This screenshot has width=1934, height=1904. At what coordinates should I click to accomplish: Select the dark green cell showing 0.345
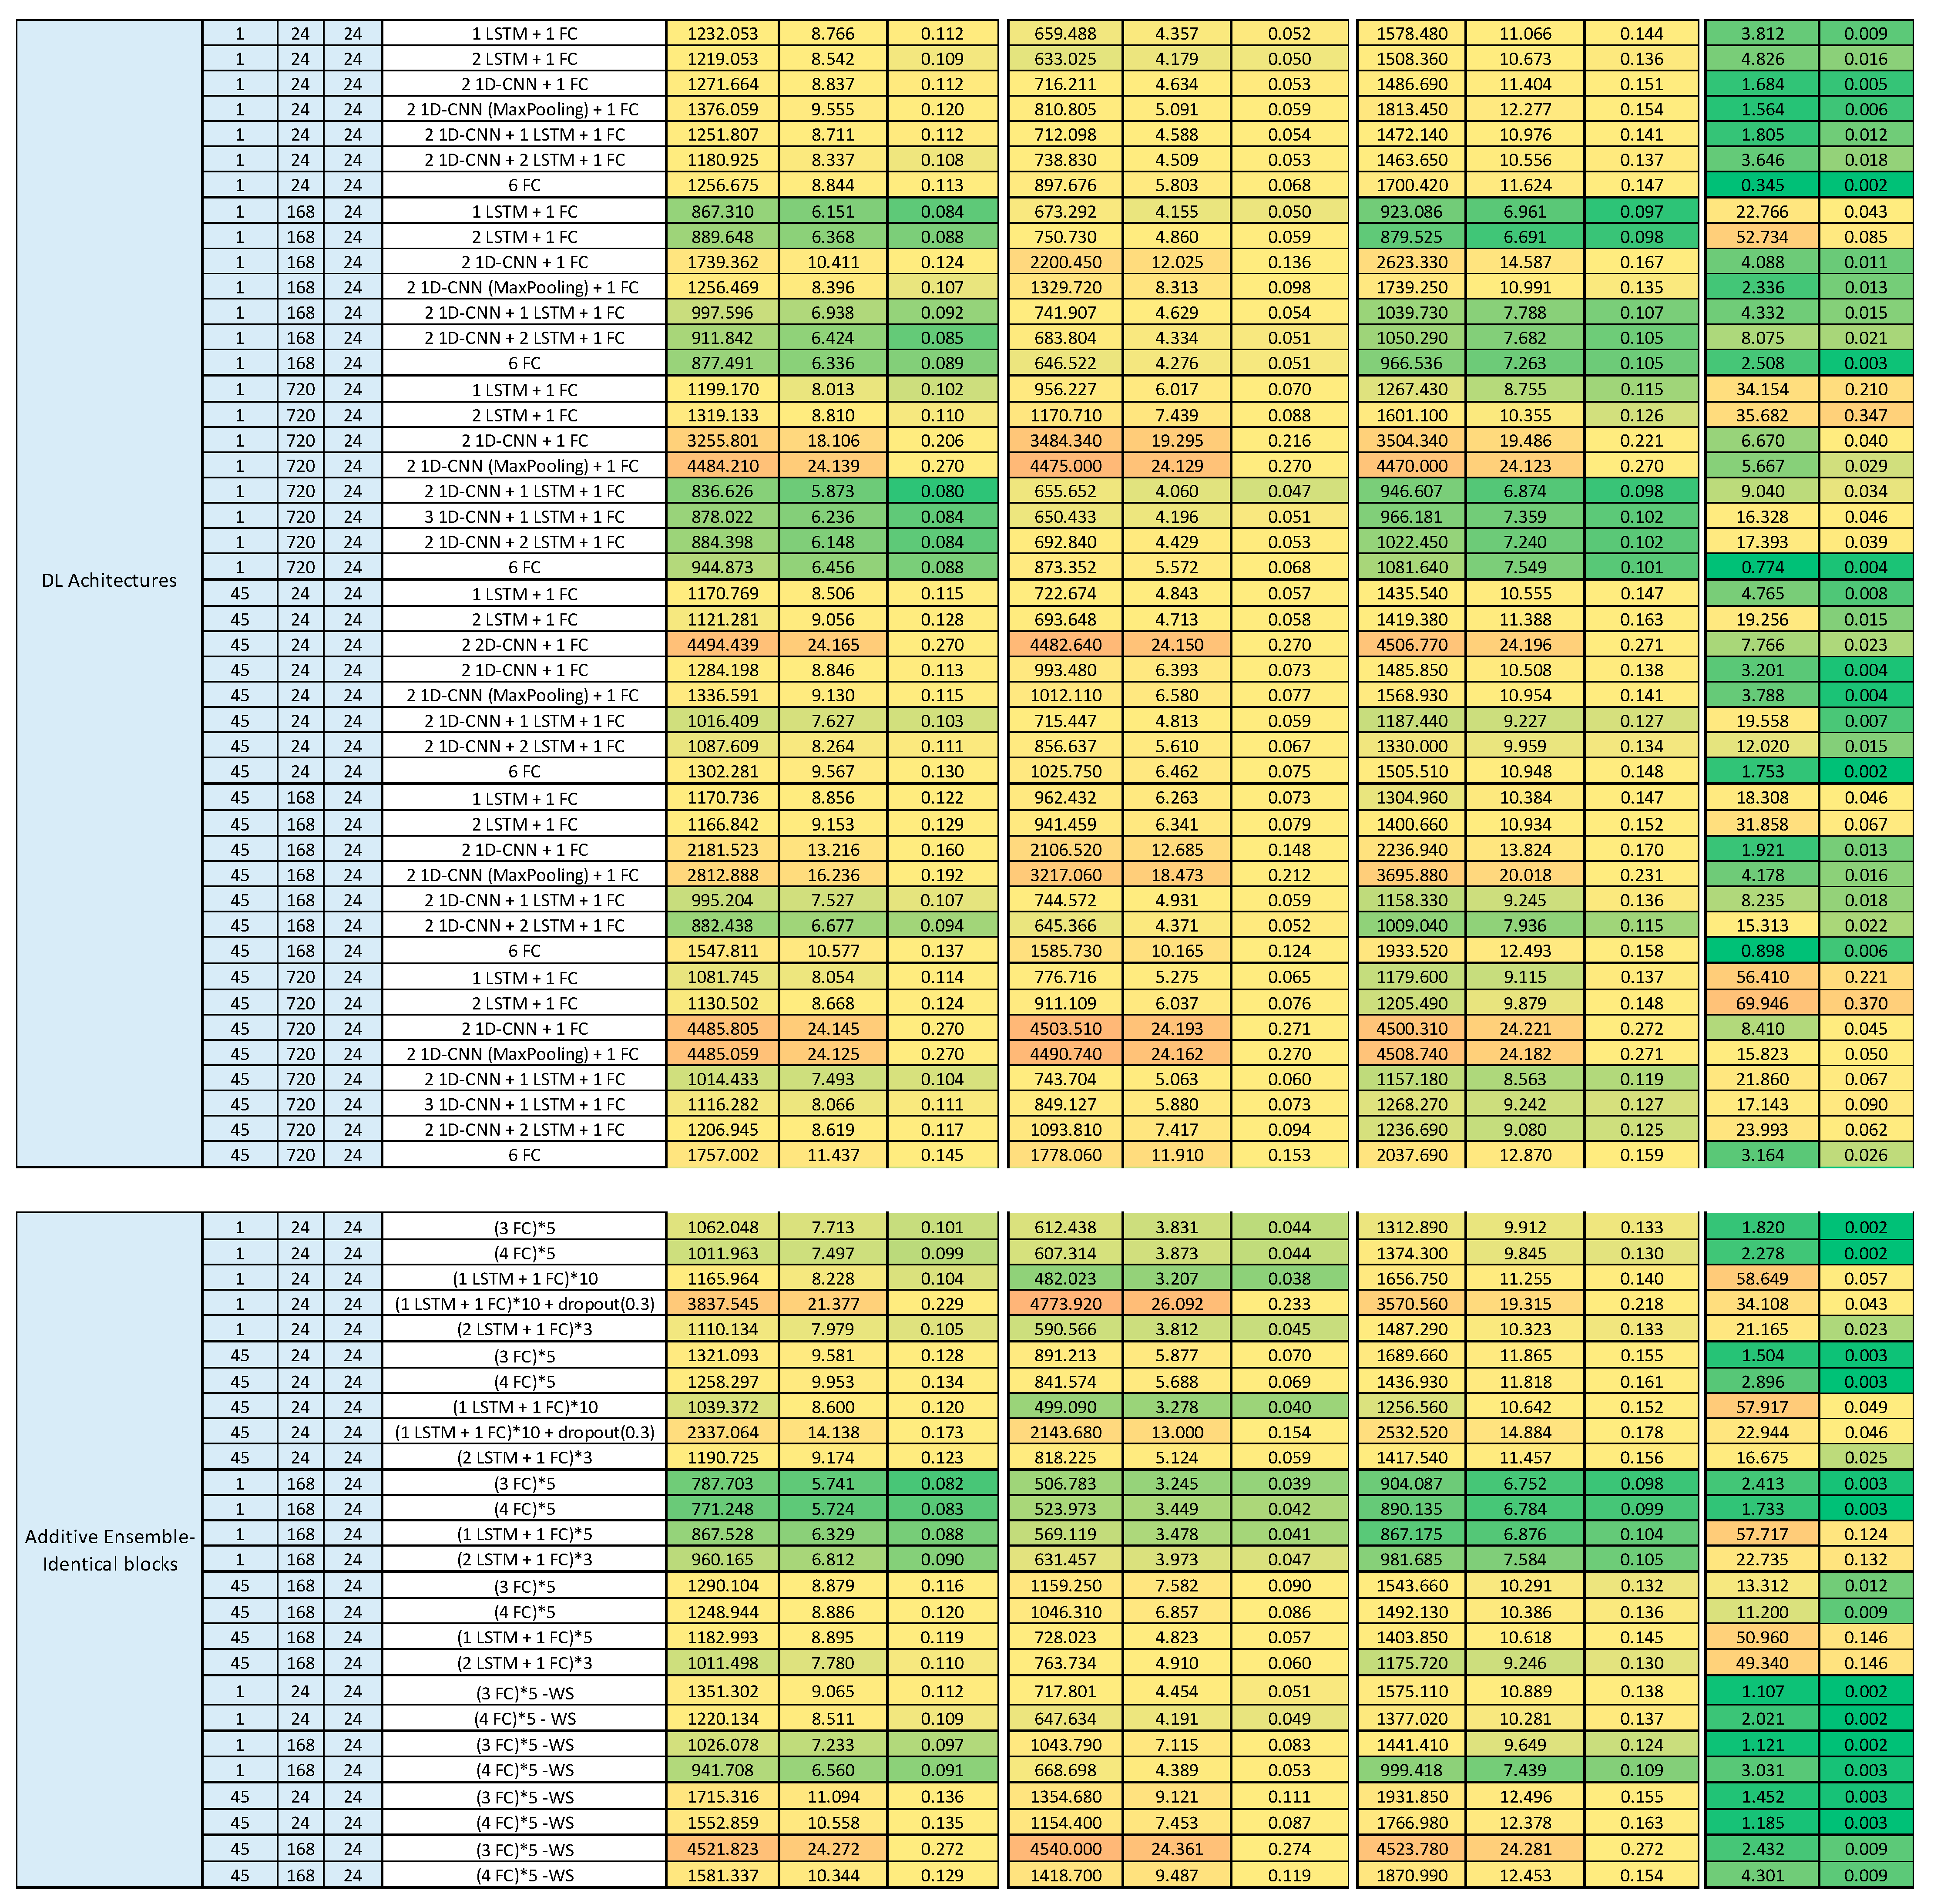(x=1762, y=185)
